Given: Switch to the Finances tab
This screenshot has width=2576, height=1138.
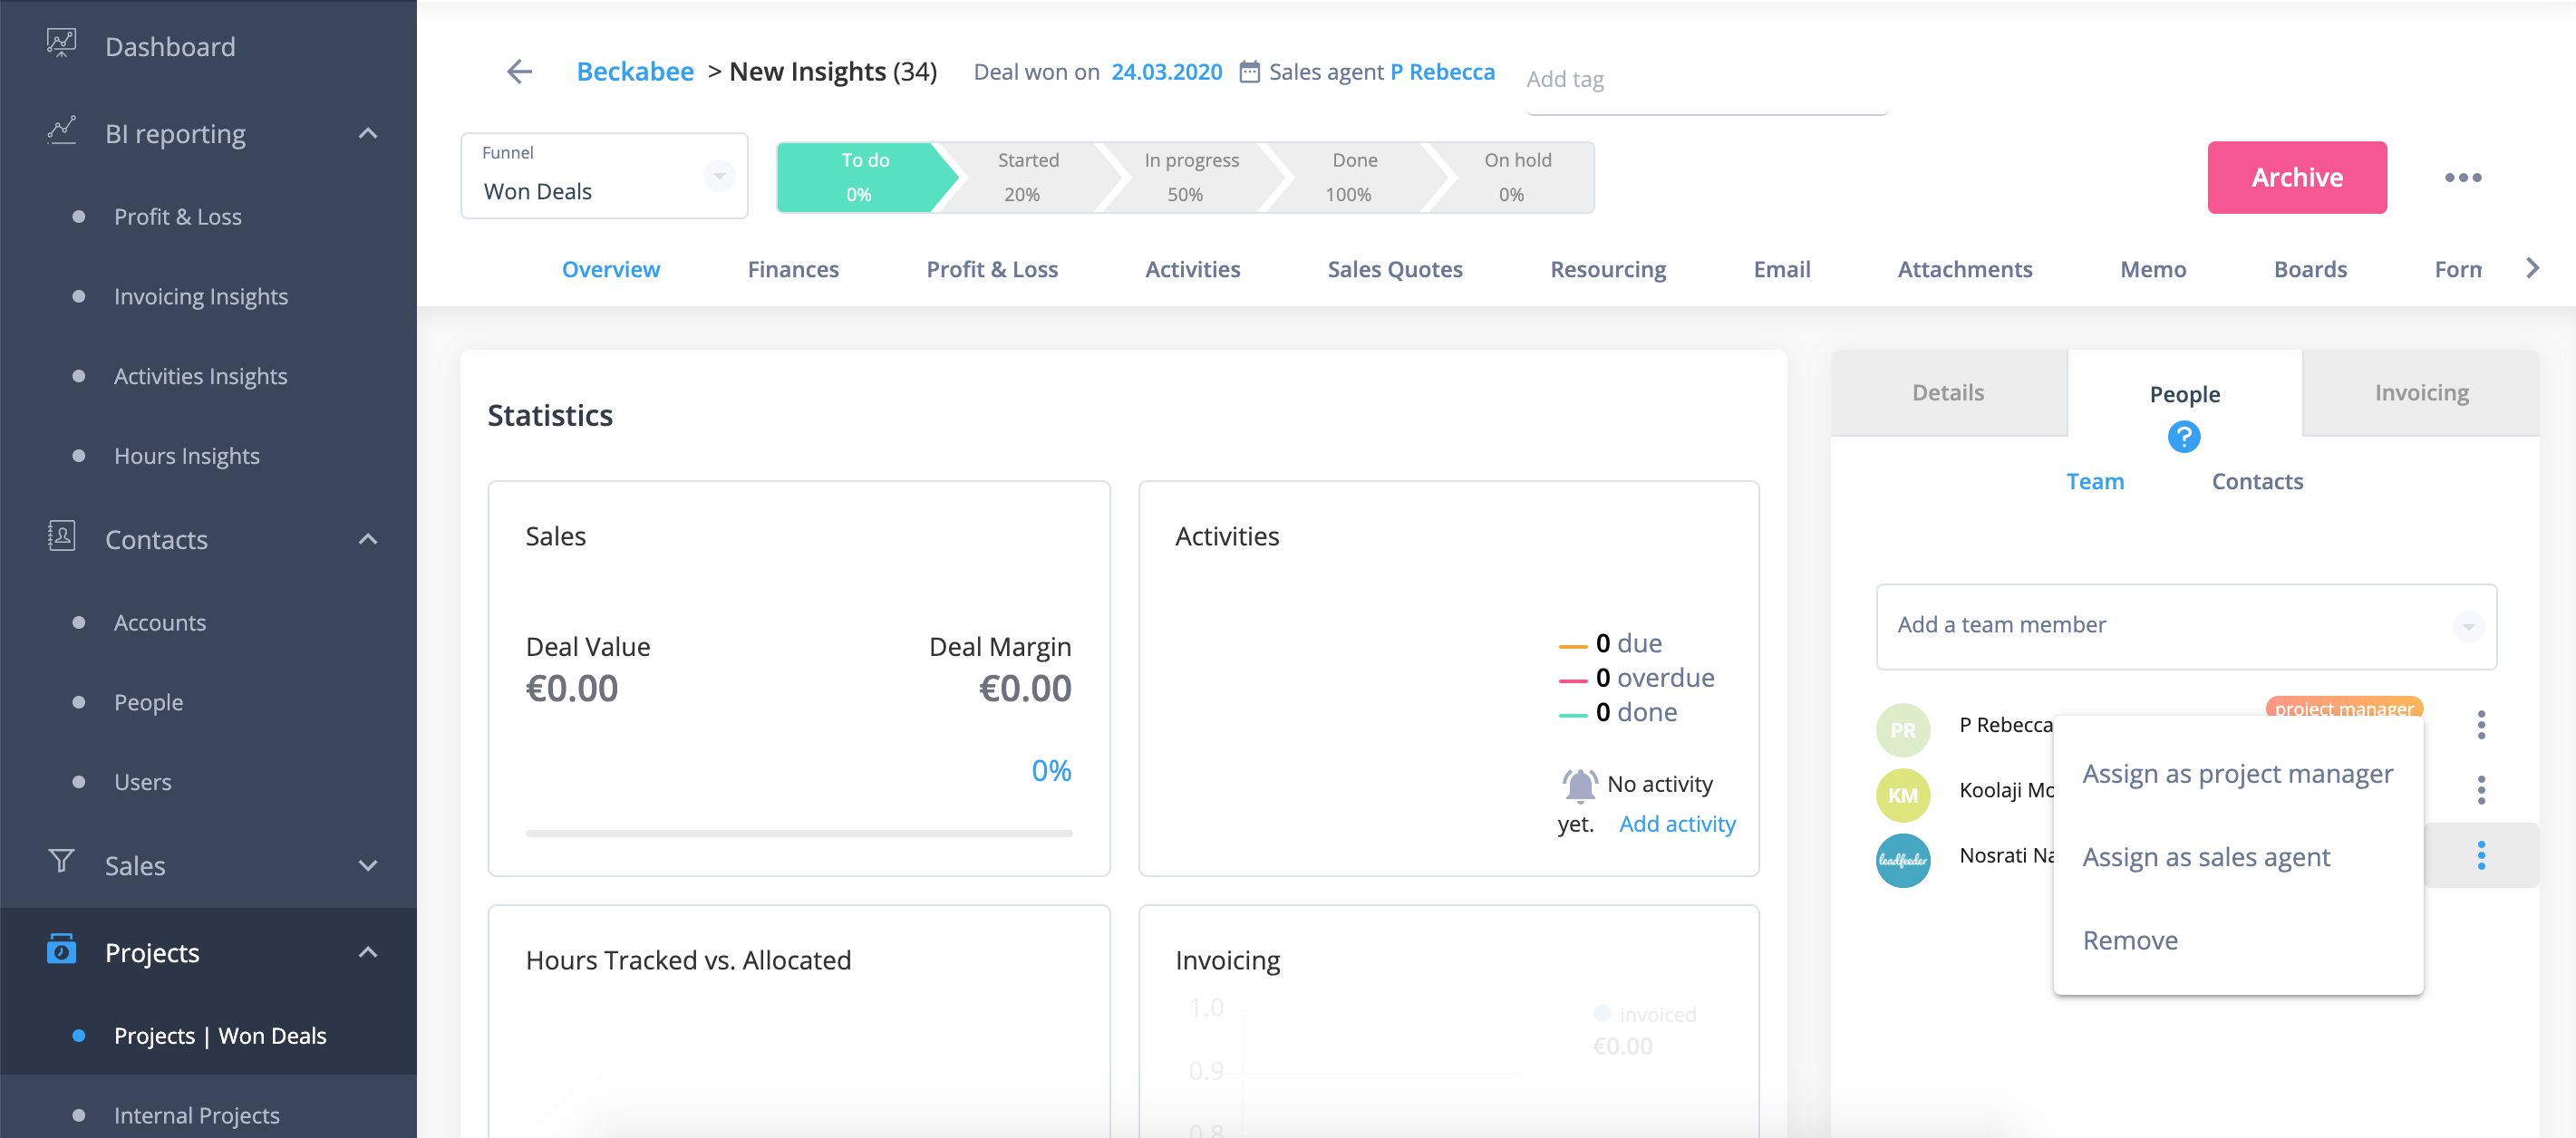Looking at the screenshot, I should click(793, 269).
